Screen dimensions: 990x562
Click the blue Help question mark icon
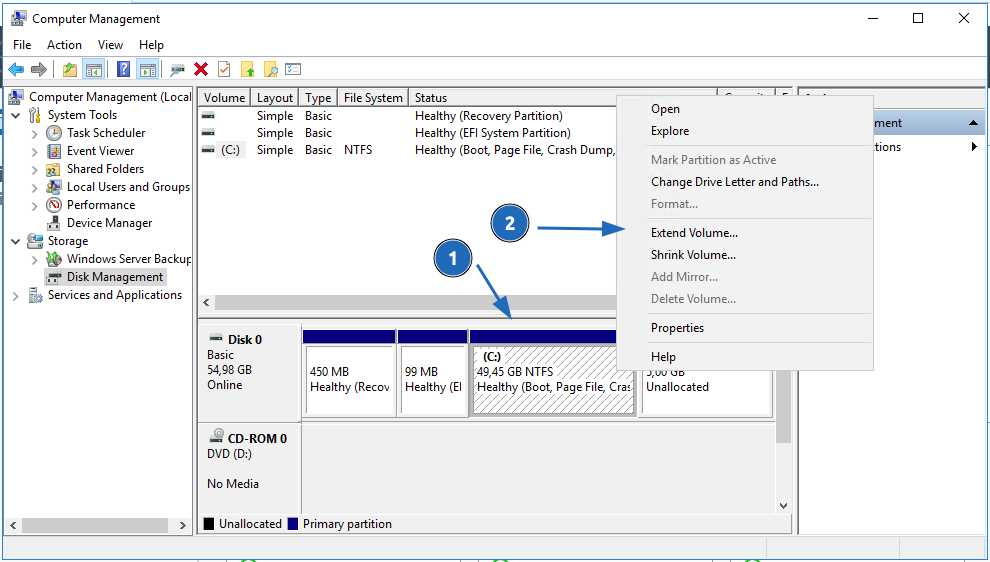123,69
